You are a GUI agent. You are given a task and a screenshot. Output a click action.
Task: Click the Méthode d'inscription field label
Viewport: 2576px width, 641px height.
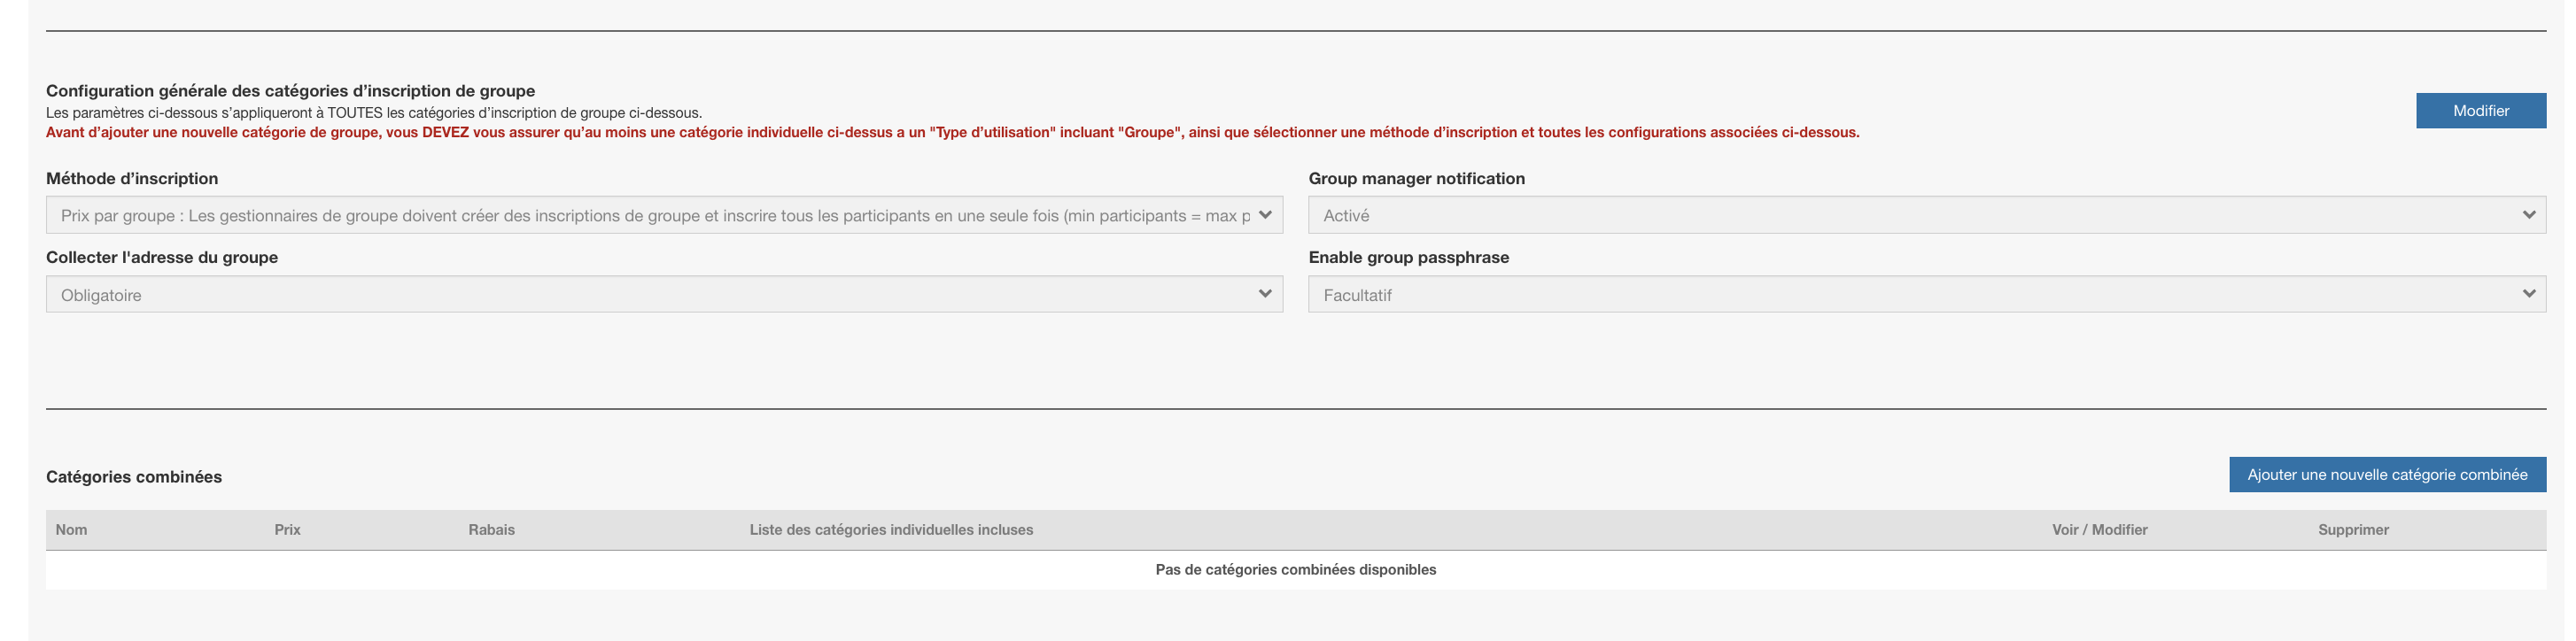[132, 179]
